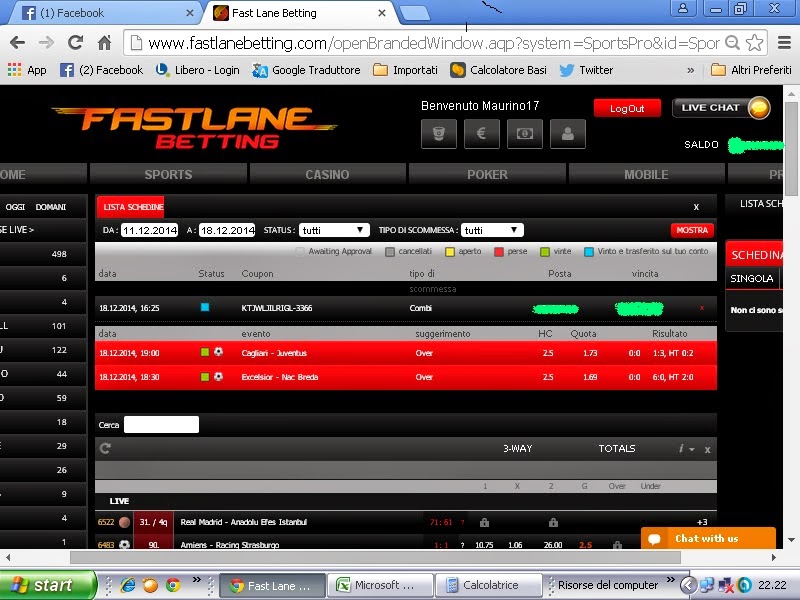Open the SPORTS navigation tab
The image size is (800, 600).
point(168,174)
